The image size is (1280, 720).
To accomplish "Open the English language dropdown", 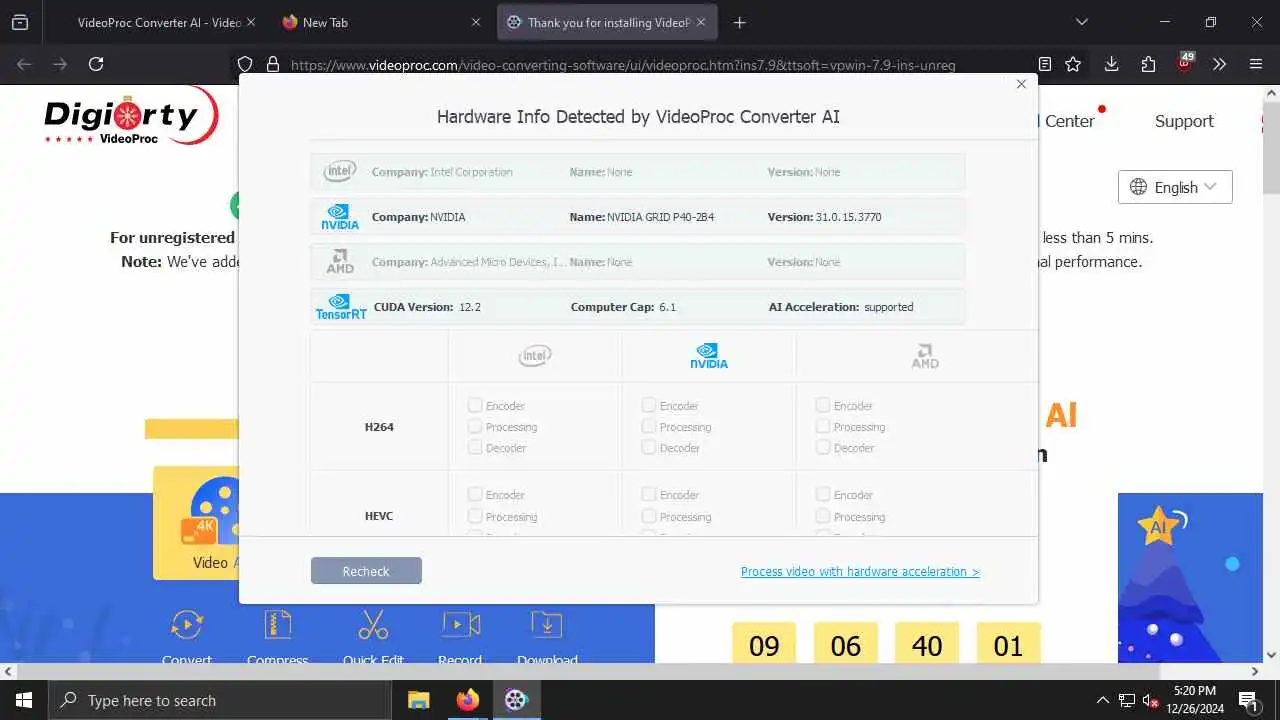I will click(1175, 187).
